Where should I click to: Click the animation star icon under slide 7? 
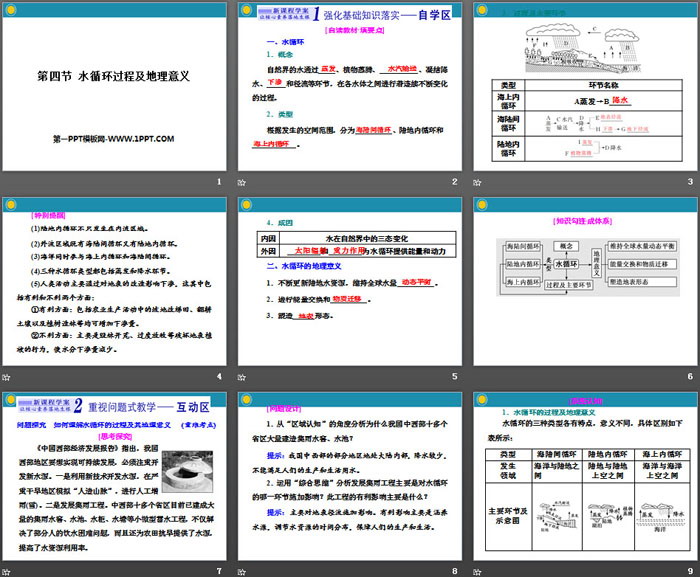click(x=6, y=572)
